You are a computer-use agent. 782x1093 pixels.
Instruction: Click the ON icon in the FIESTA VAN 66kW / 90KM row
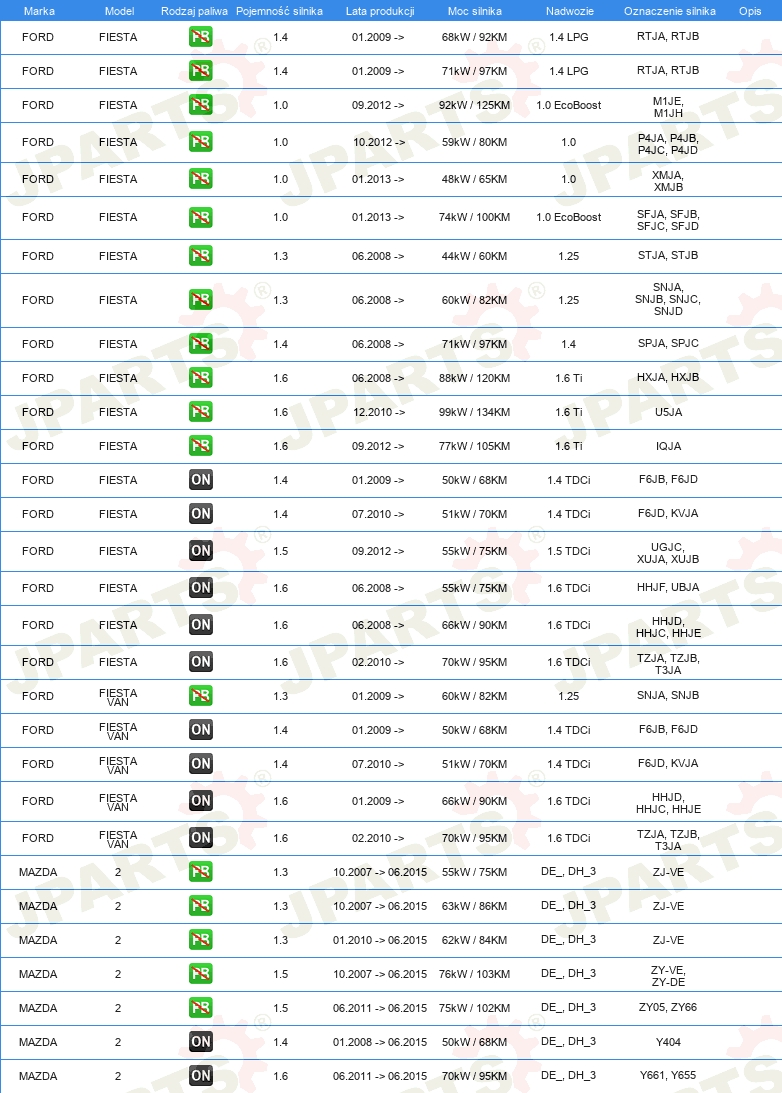point(201,801)
